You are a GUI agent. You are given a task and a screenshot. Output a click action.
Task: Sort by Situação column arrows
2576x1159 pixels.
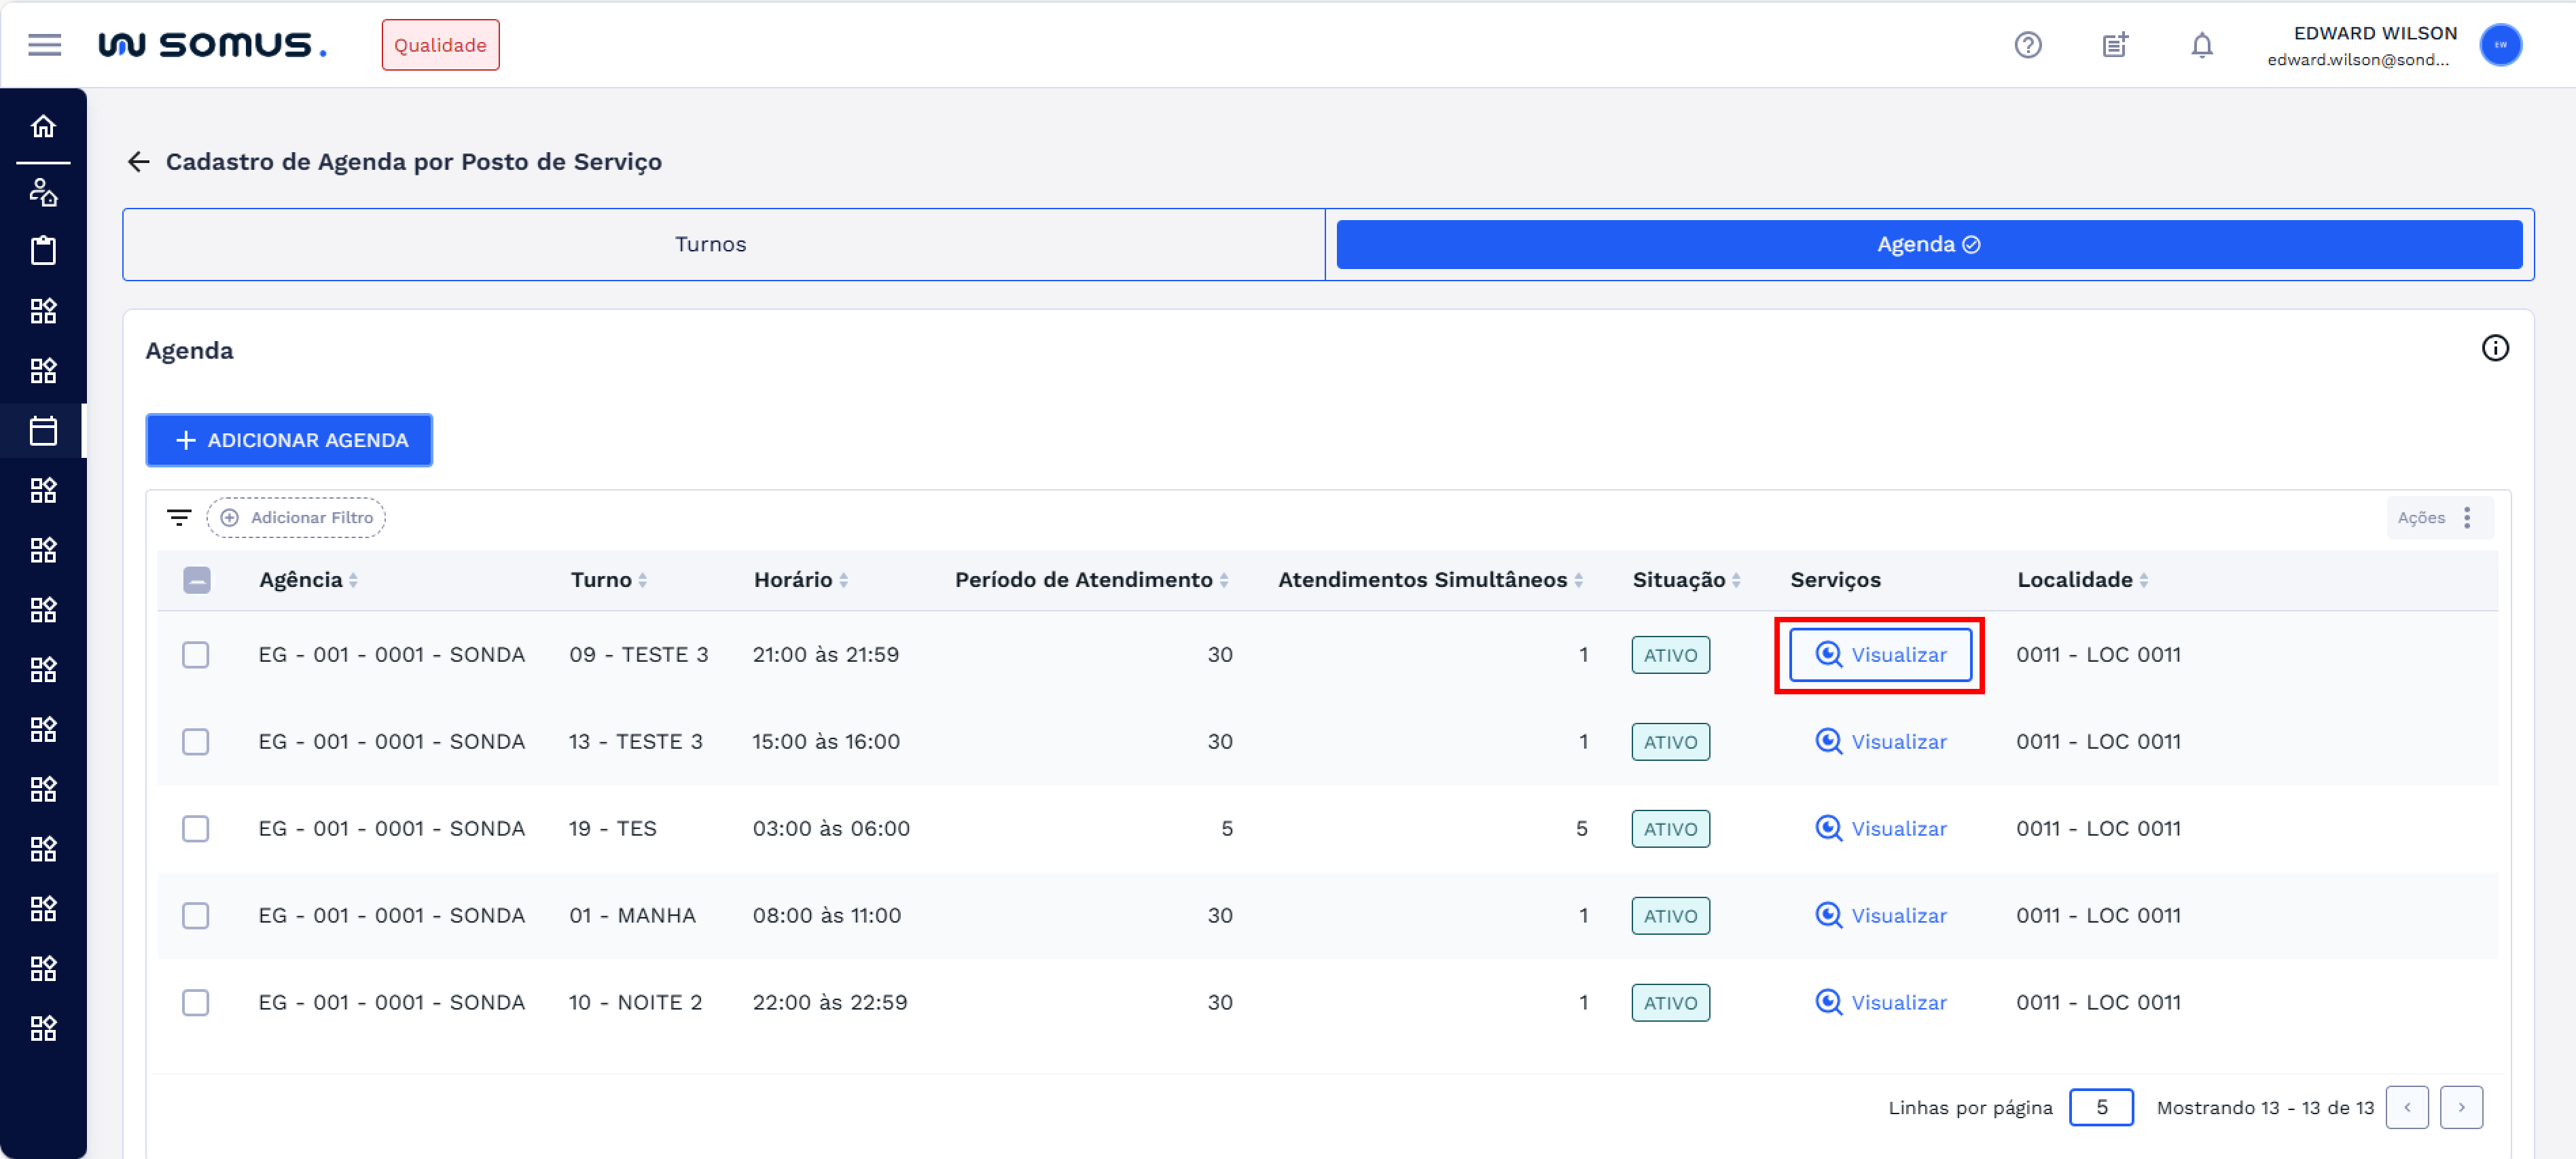click(1736, 580)
